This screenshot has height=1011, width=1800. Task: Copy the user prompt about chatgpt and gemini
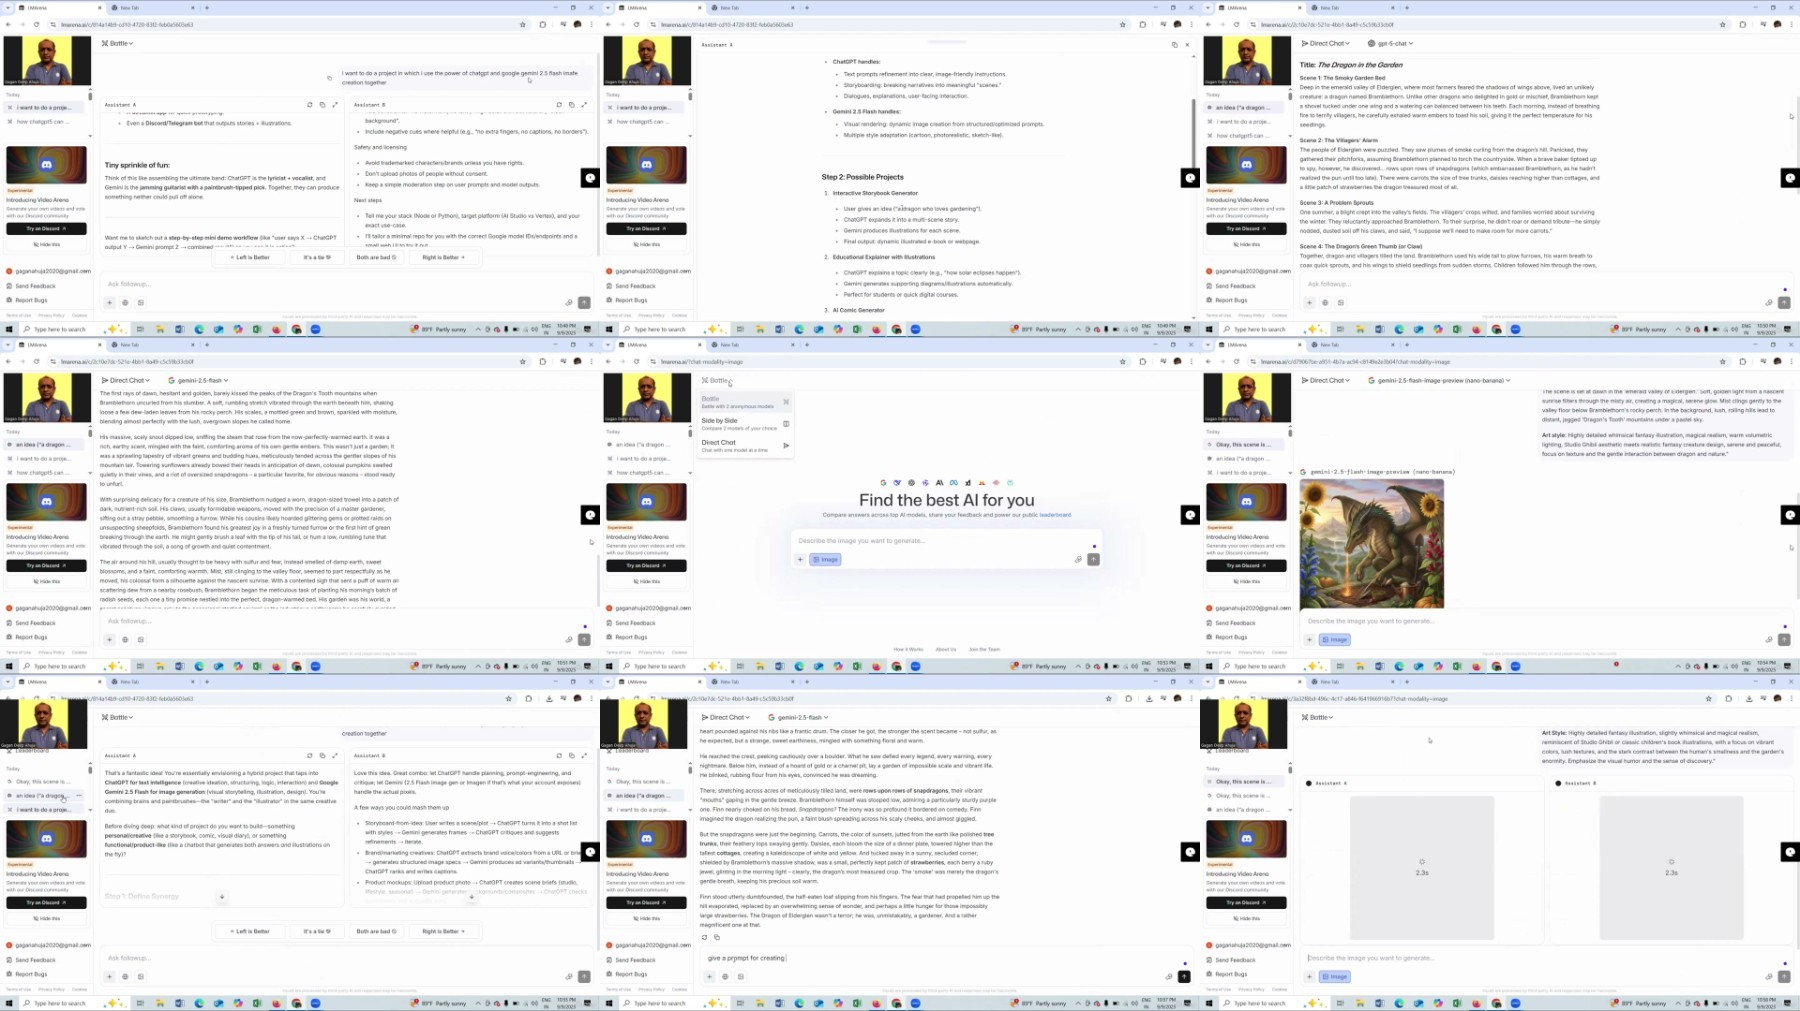click(x=329, y=77)
